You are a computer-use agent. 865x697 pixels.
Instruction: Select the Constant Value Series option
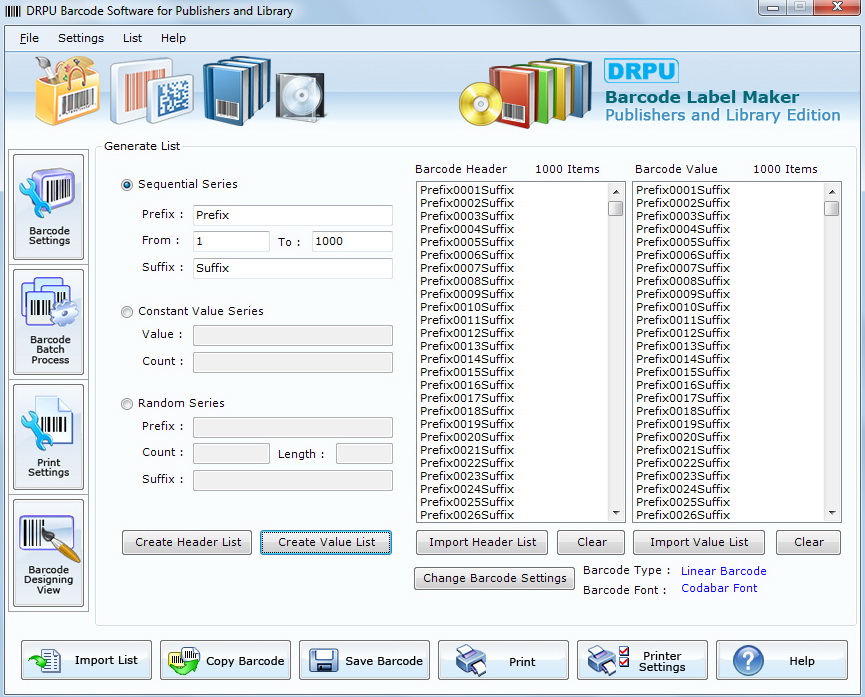127,312
